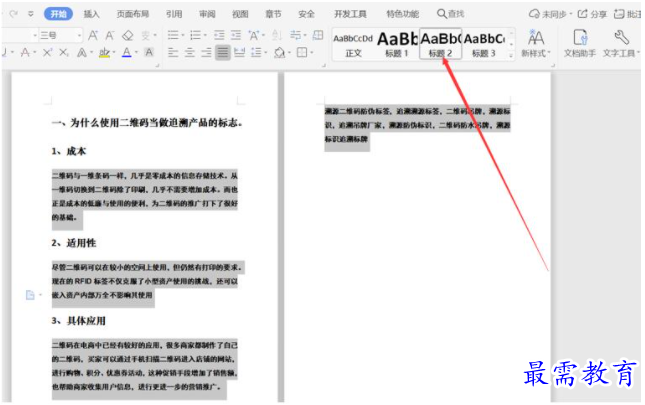Click the phonetic guide 变 icon
645x405 pixels.
pos(146,35)
